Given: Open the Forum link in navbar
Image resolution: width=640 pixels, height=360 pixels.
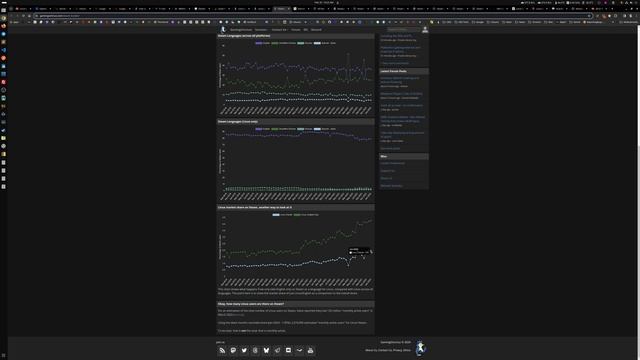Looking at the screenshot, I should (296, 30).
